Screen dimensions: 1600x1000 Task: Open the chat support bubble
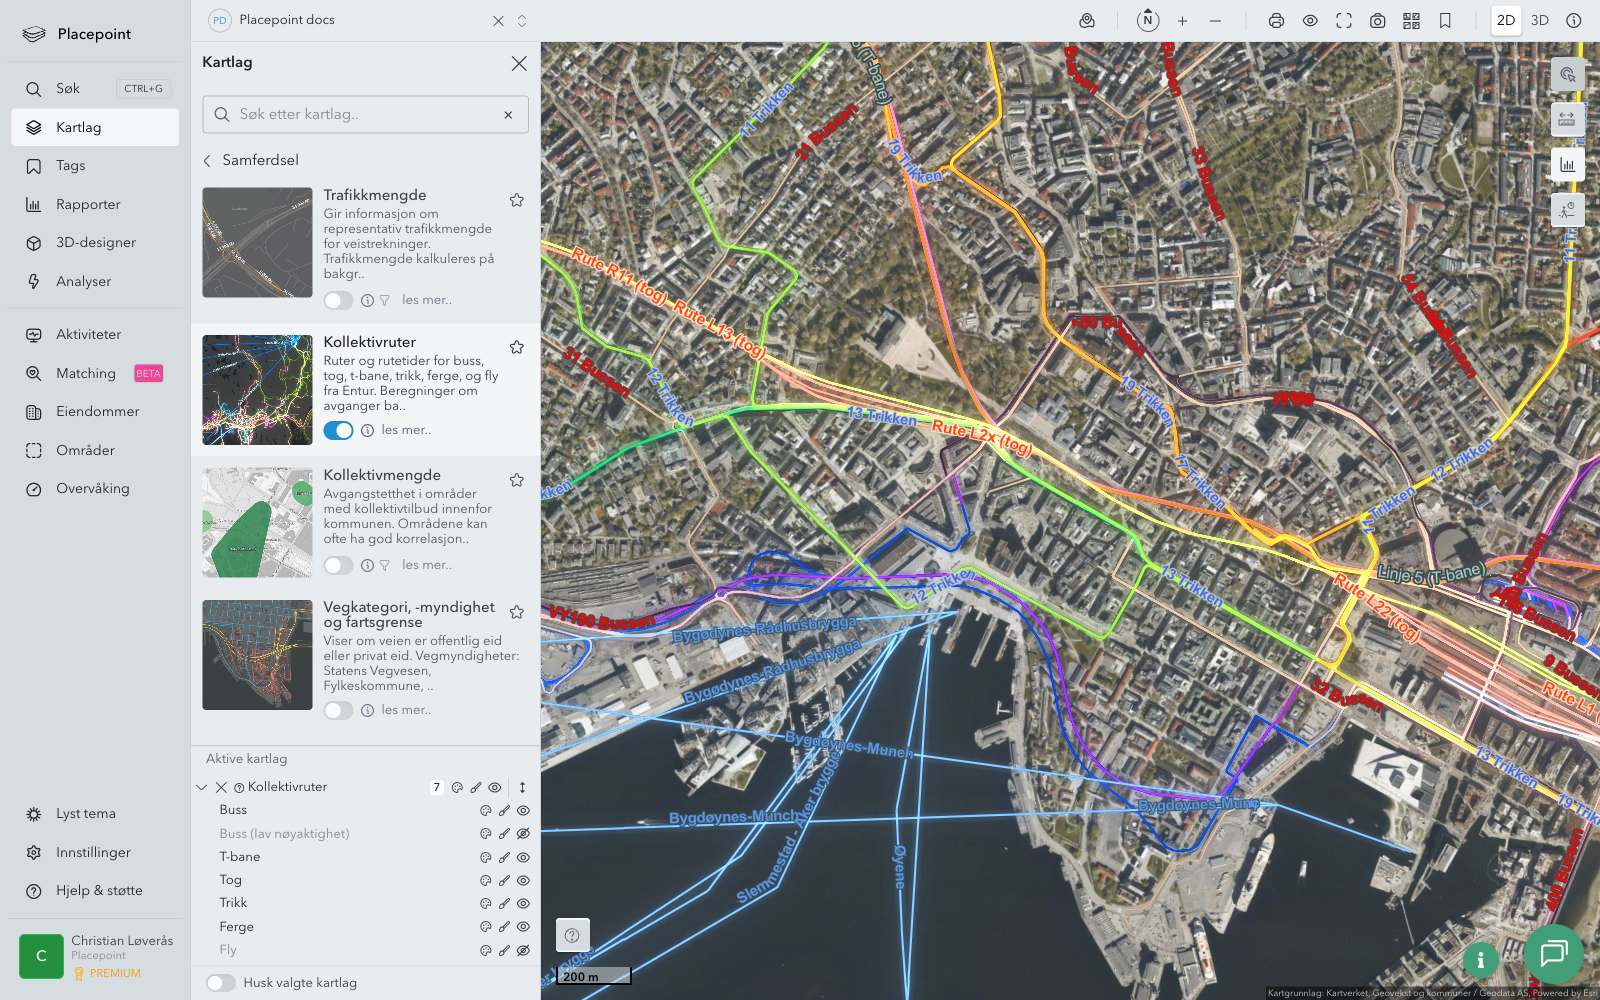pyautogui.click(x=1553, y=954)
